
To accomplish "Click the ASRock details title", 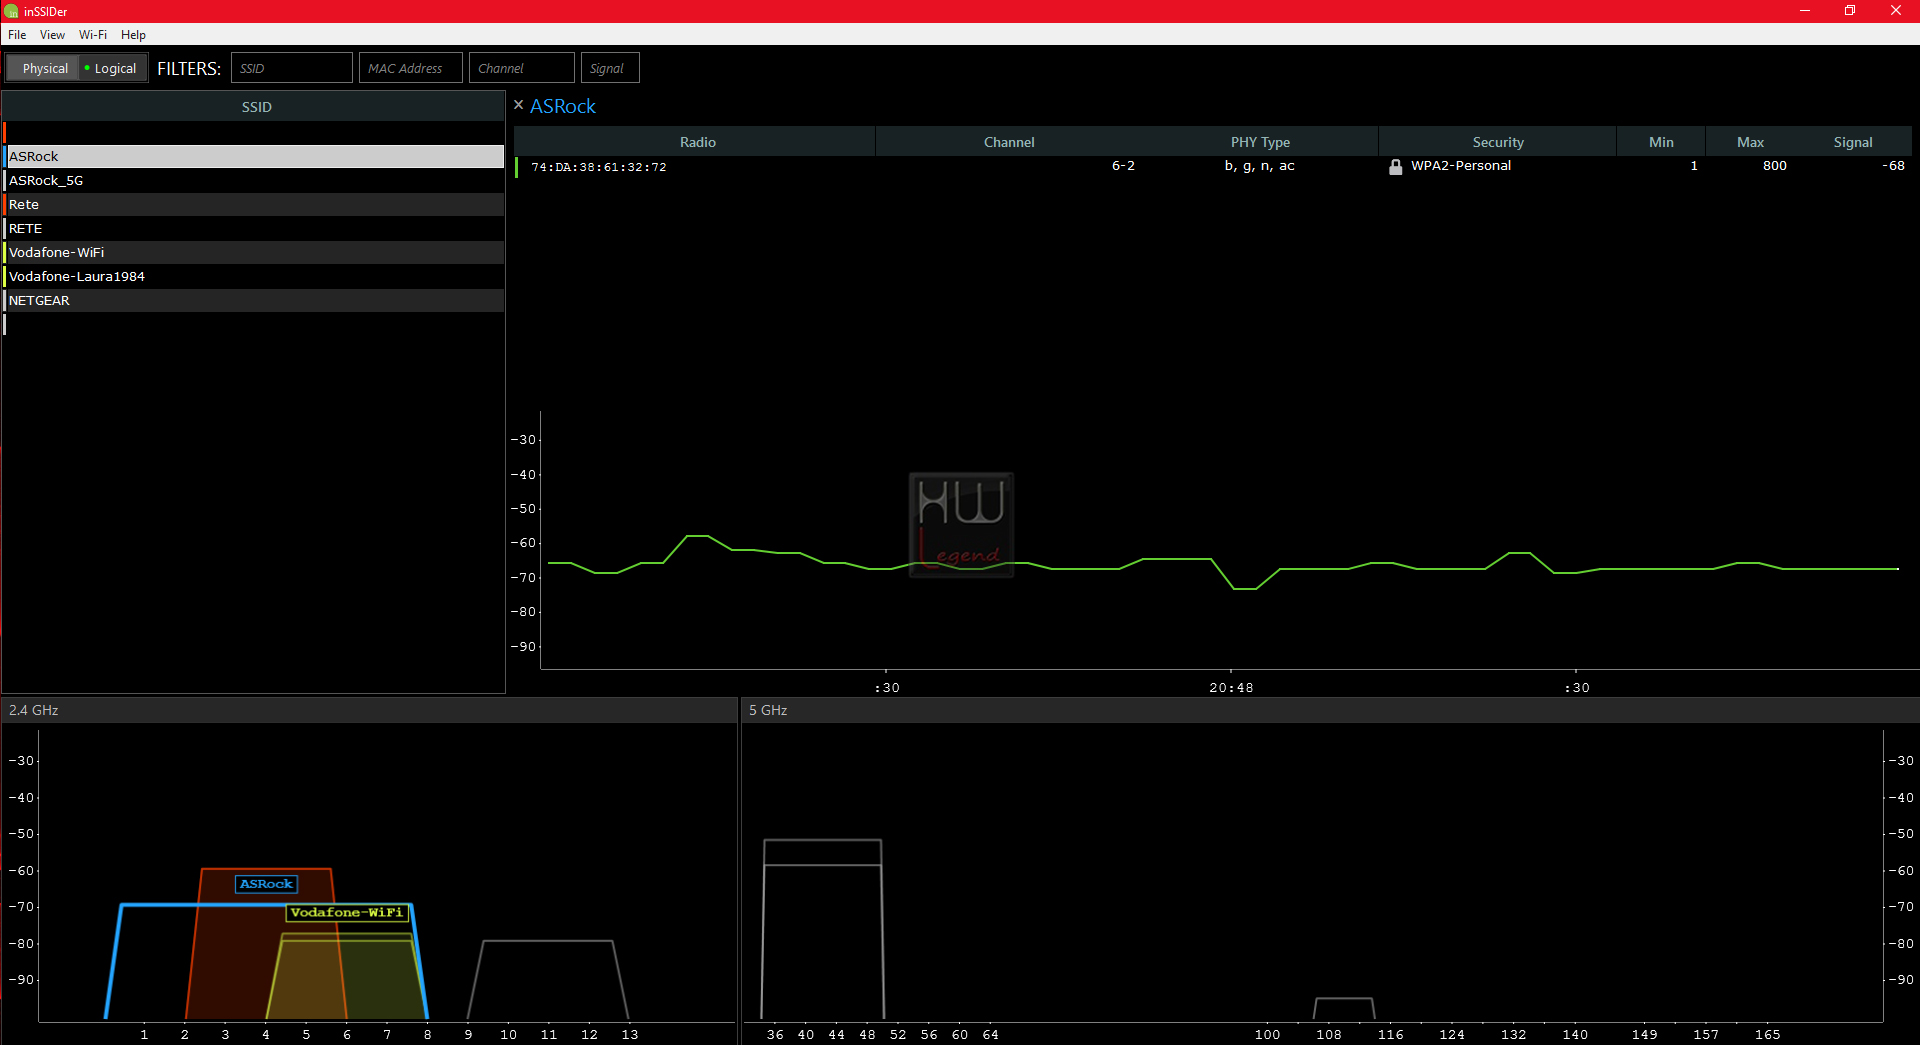I will click(x=563, y=106).
